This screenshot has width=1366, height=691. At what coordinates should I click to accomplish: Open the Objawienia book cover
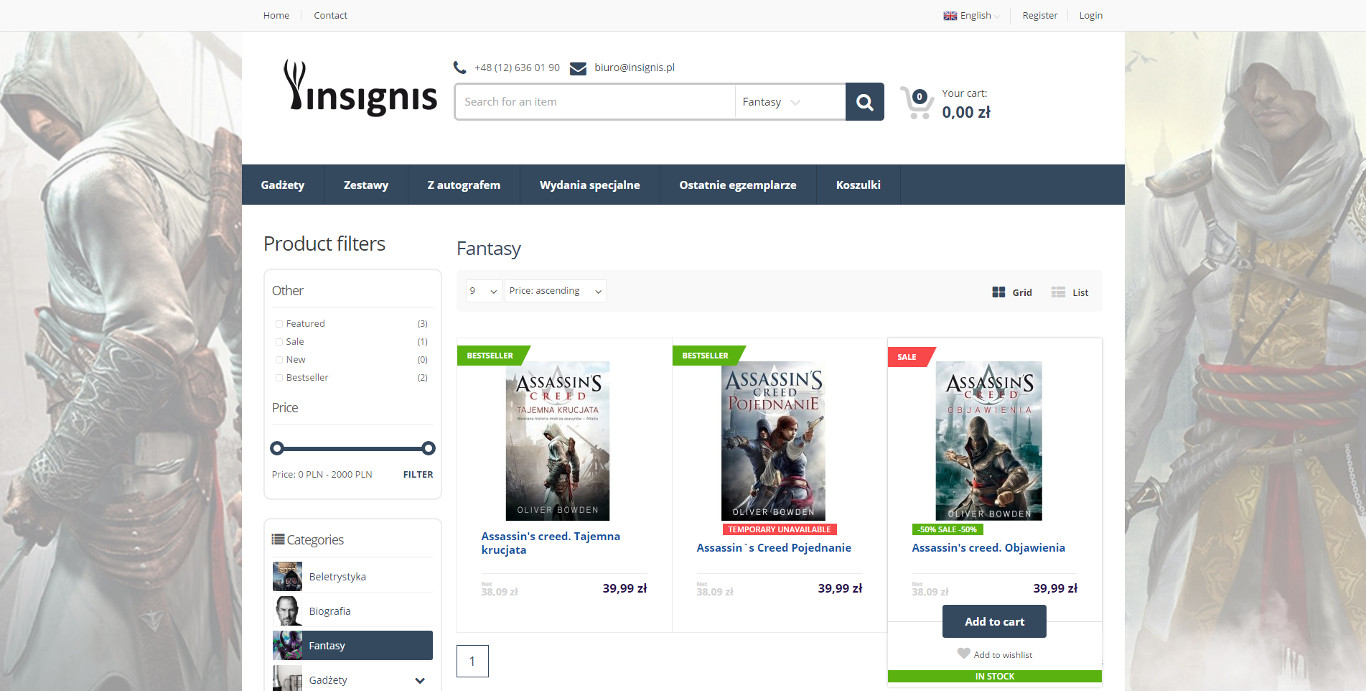click(989, 441)
